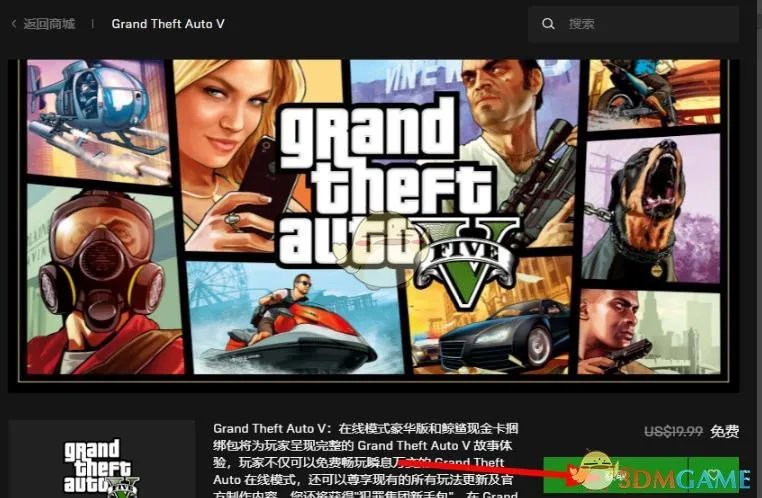Click the motorcycle rider panel in banner
Image resolution: width=762 pixels, height=498 pixels.
click(654, 93)
